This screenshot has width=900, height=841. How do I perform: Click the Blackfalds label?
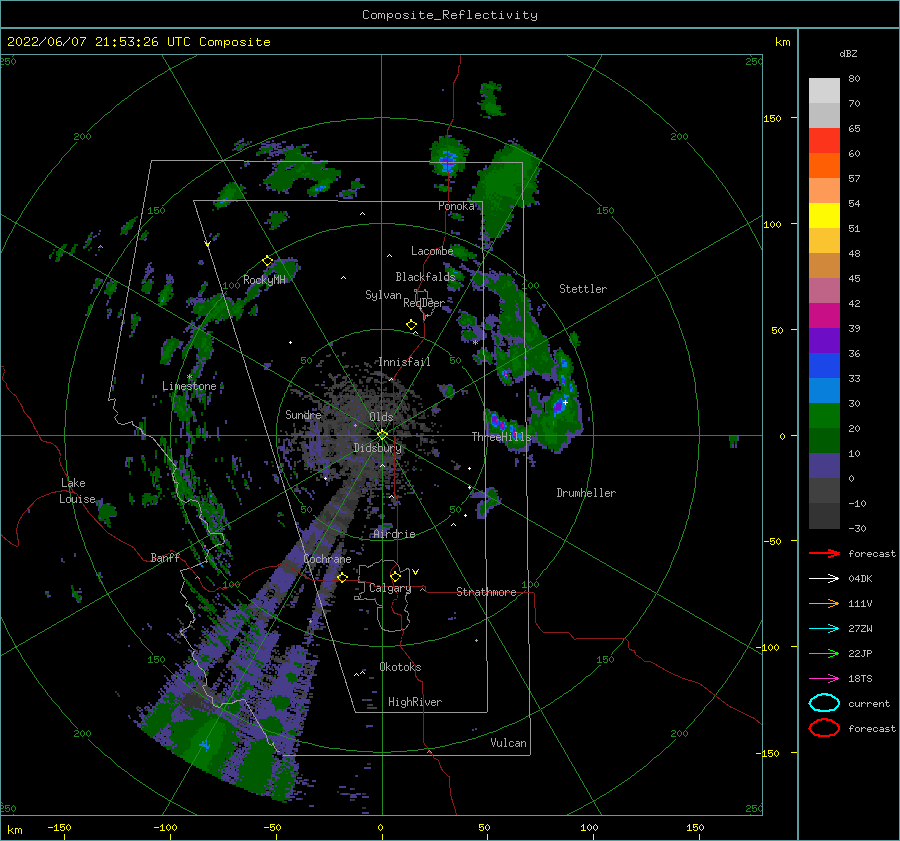pos(425,277)
